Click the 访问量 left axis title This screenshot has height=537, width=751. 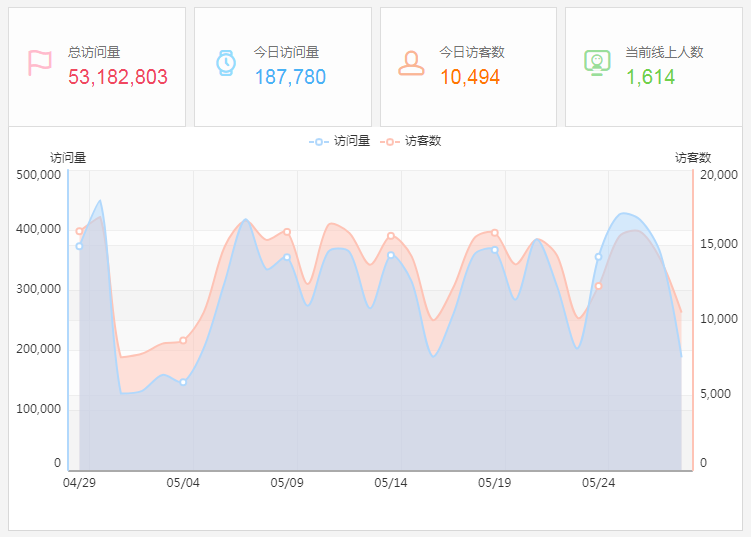pos(68,158)
